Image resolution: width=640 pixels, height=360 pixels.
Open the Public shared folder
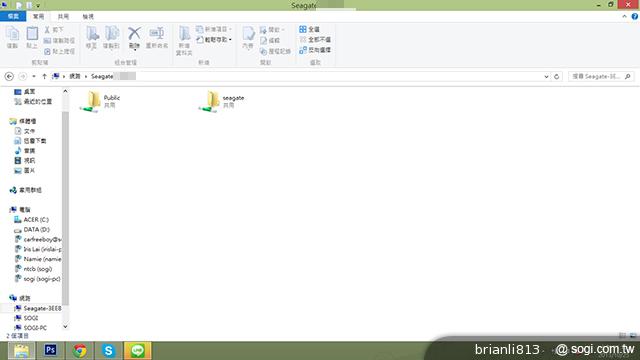(100, 101)
